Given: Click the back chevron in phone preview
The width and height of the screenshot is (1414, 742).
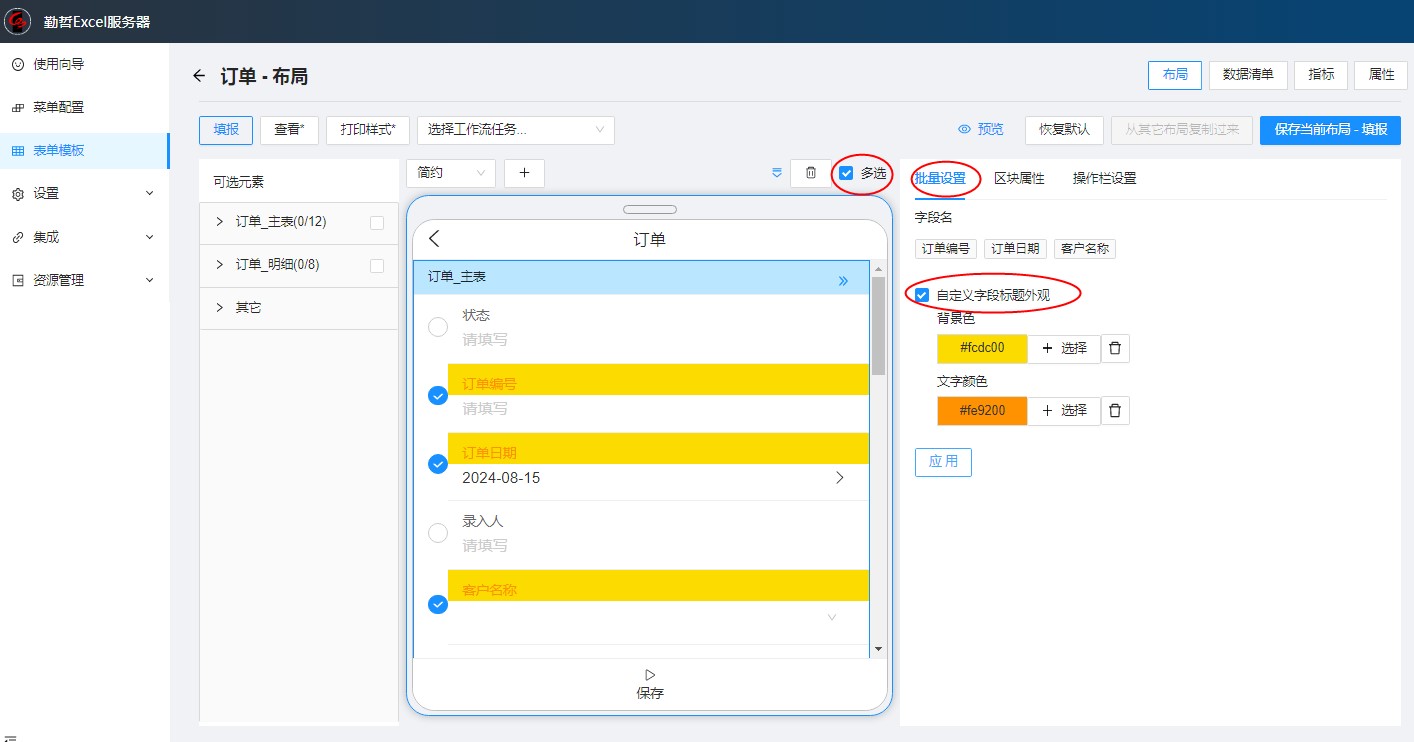Looking at the screenshot, I should (434, 239).
